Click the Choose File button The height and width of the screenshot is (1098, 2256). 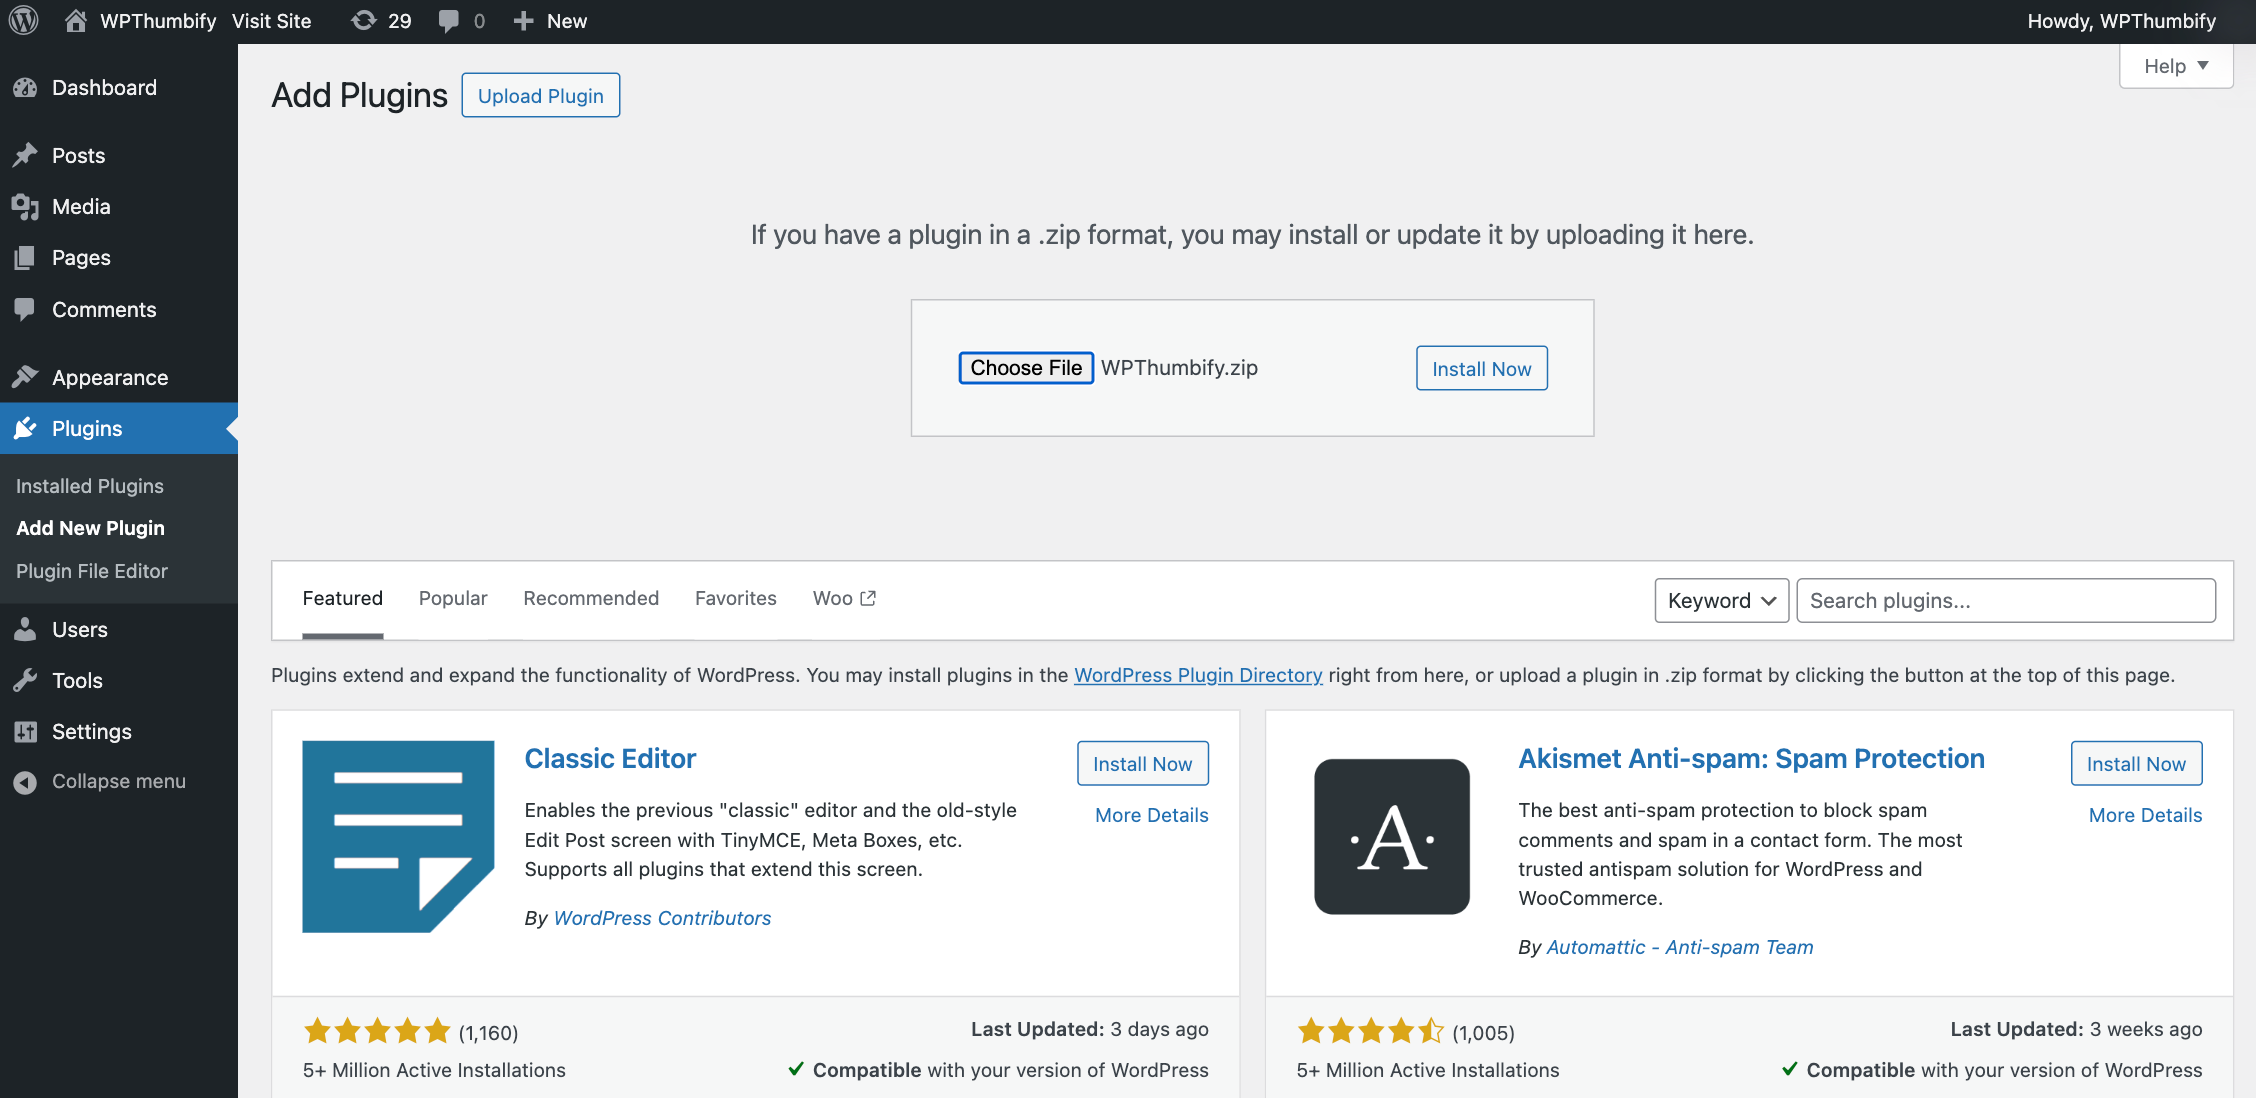(x=1026, y=368)
